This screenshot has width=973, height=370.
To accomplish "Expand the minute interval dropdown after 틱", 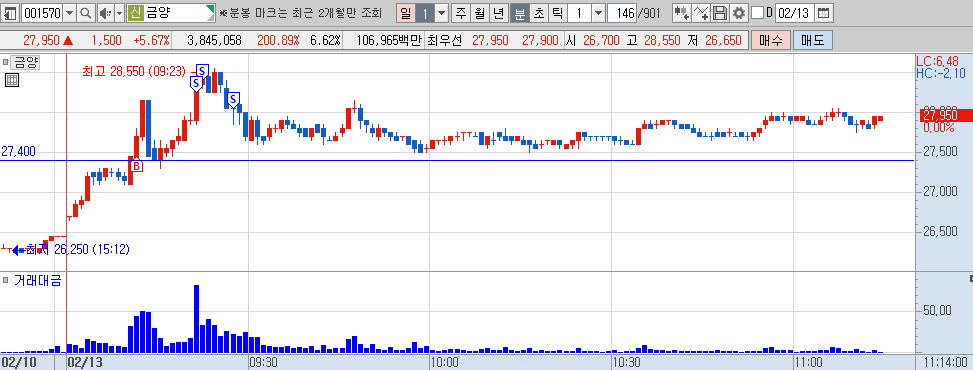I will tap(598, 12).
